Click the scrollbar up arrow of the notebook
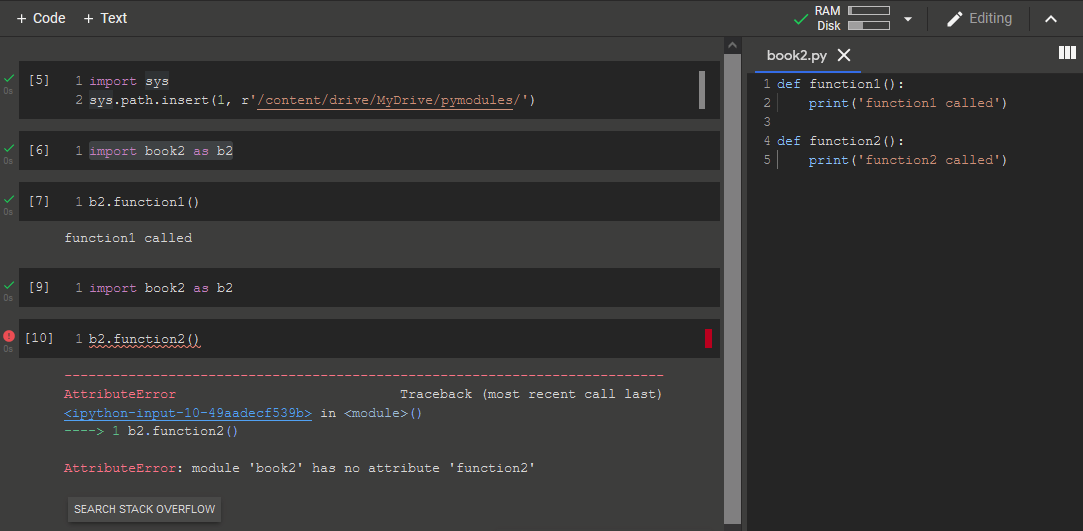1083x531 pixels. (732, 44)
